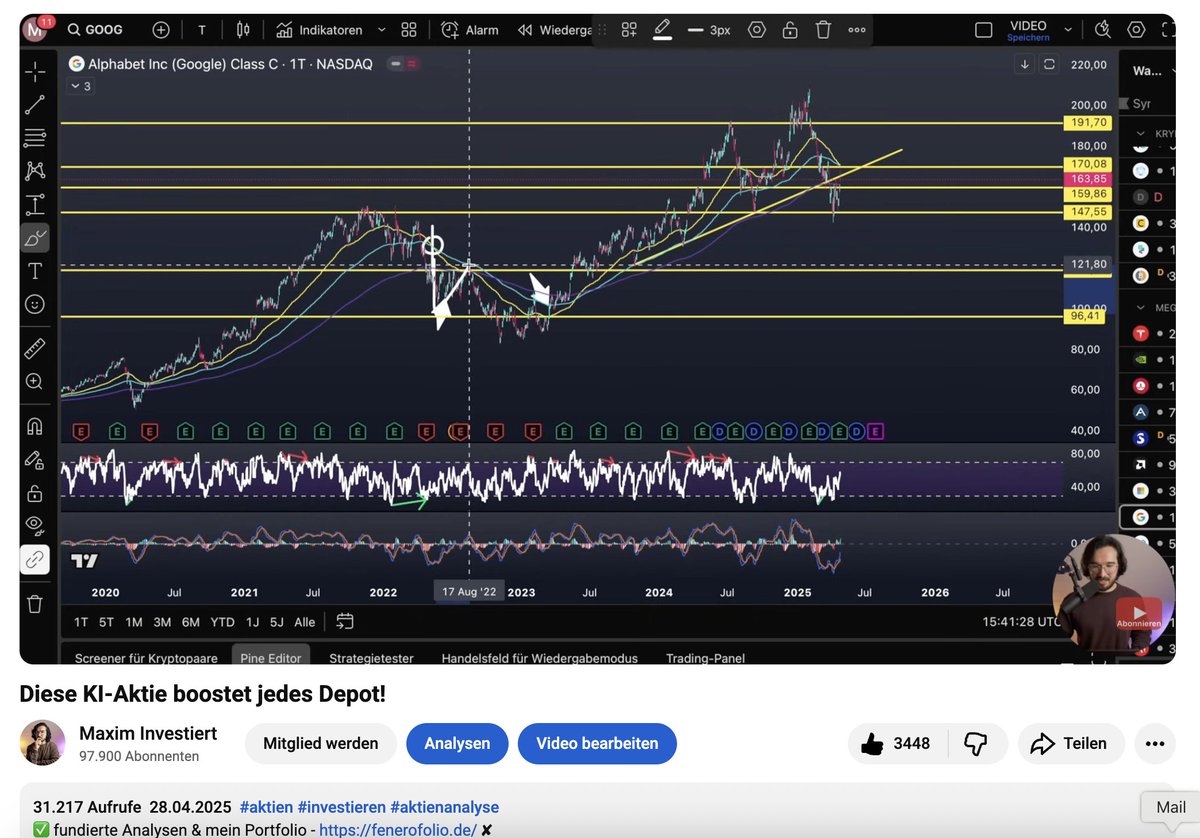Open the chart layout square selector

[984, 30]
